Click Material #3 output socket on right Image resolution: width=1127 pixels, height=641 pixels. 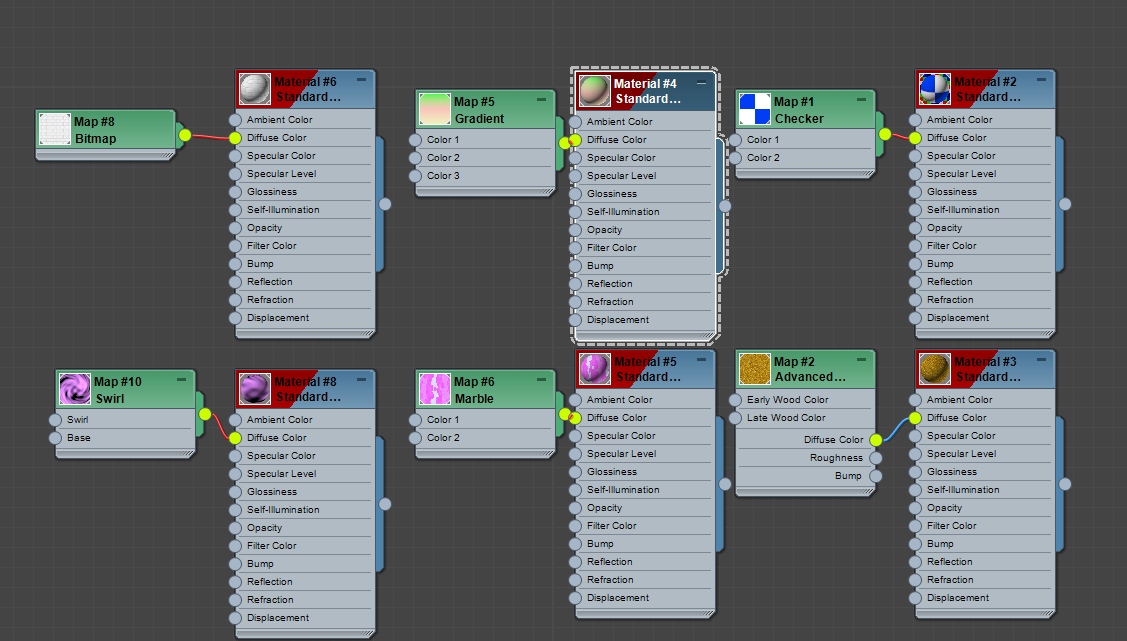pyautogui.click(x=1065, y=484)
